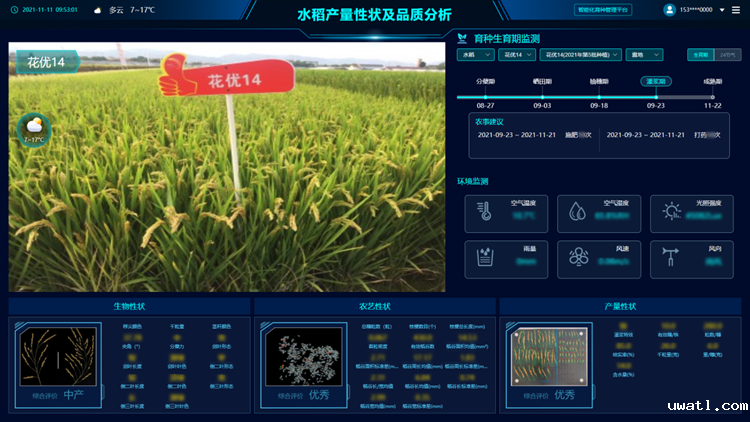Click the clock icon beside the date

14,10
